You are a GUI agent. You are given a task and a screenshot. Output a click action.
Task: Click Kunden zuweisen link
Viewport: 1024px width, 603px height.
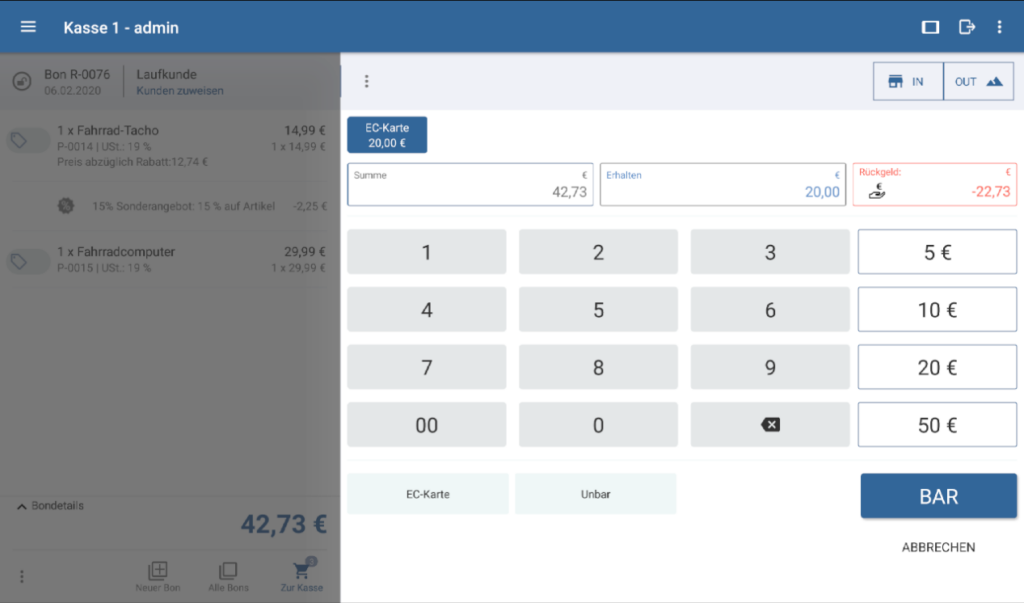(180, 91)
